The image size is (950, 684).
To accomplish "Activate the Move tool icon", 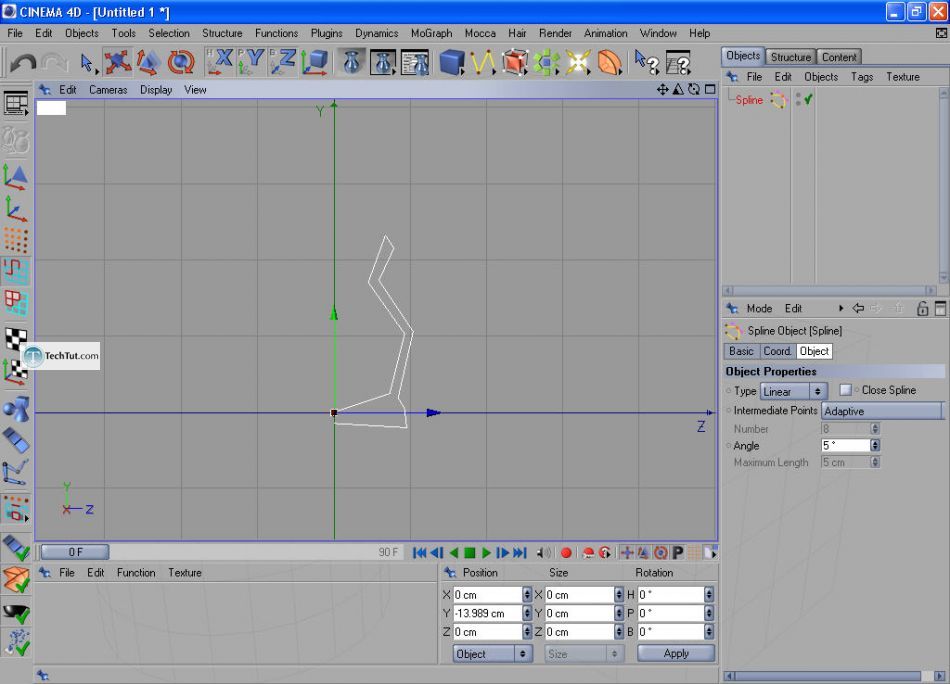I will tap(118, 62).
